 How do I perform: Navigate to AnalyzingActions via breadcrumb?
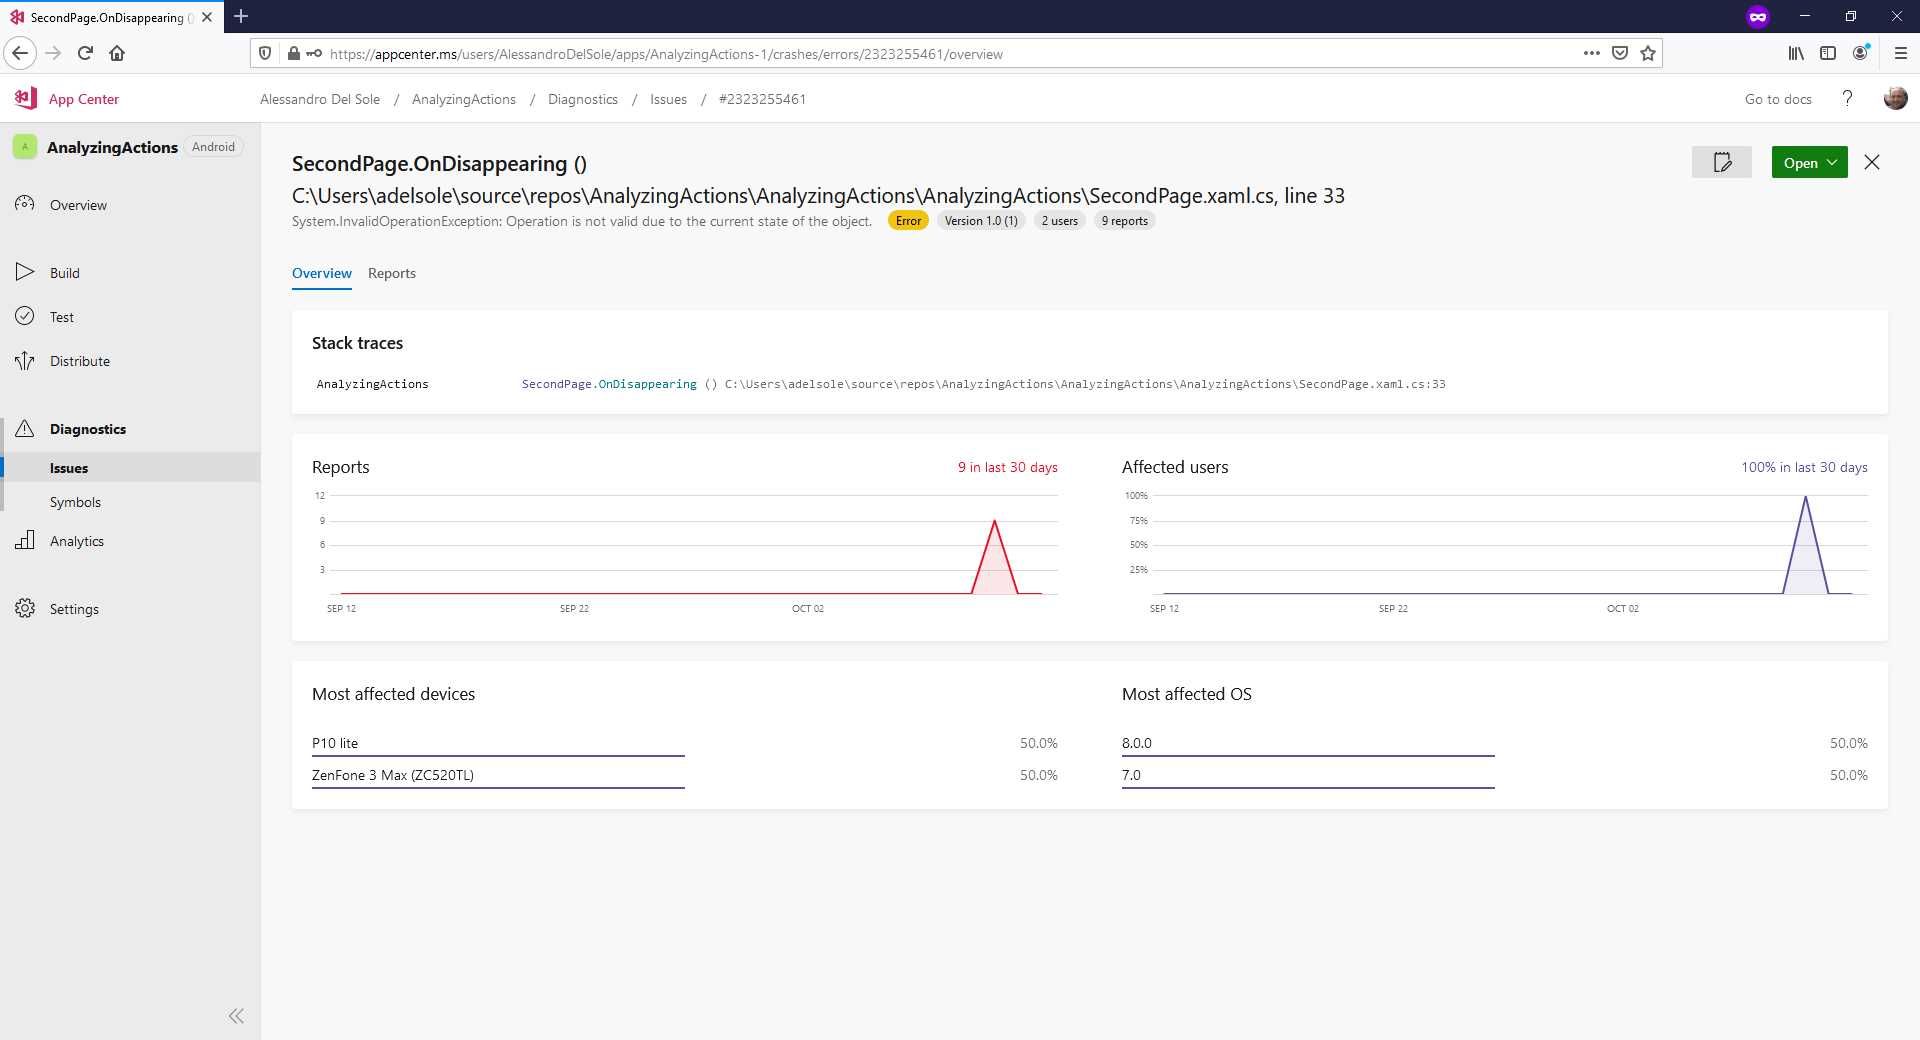click(x=464, y=98)
